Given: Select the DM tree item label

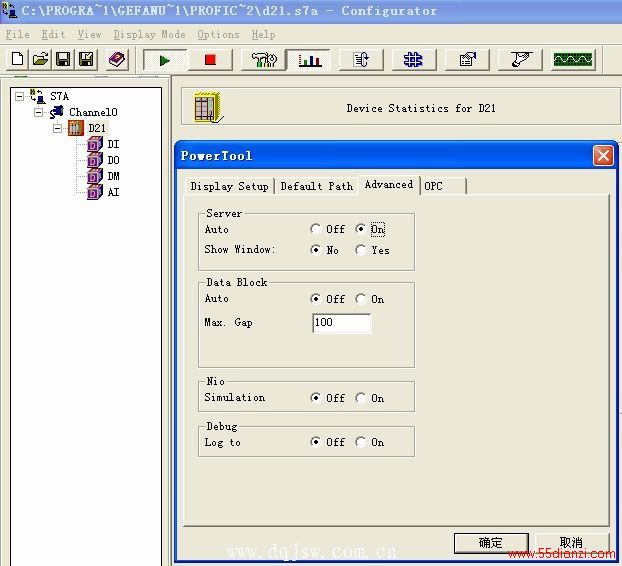Looking at the screenshot, I should [x=113, y=176].
